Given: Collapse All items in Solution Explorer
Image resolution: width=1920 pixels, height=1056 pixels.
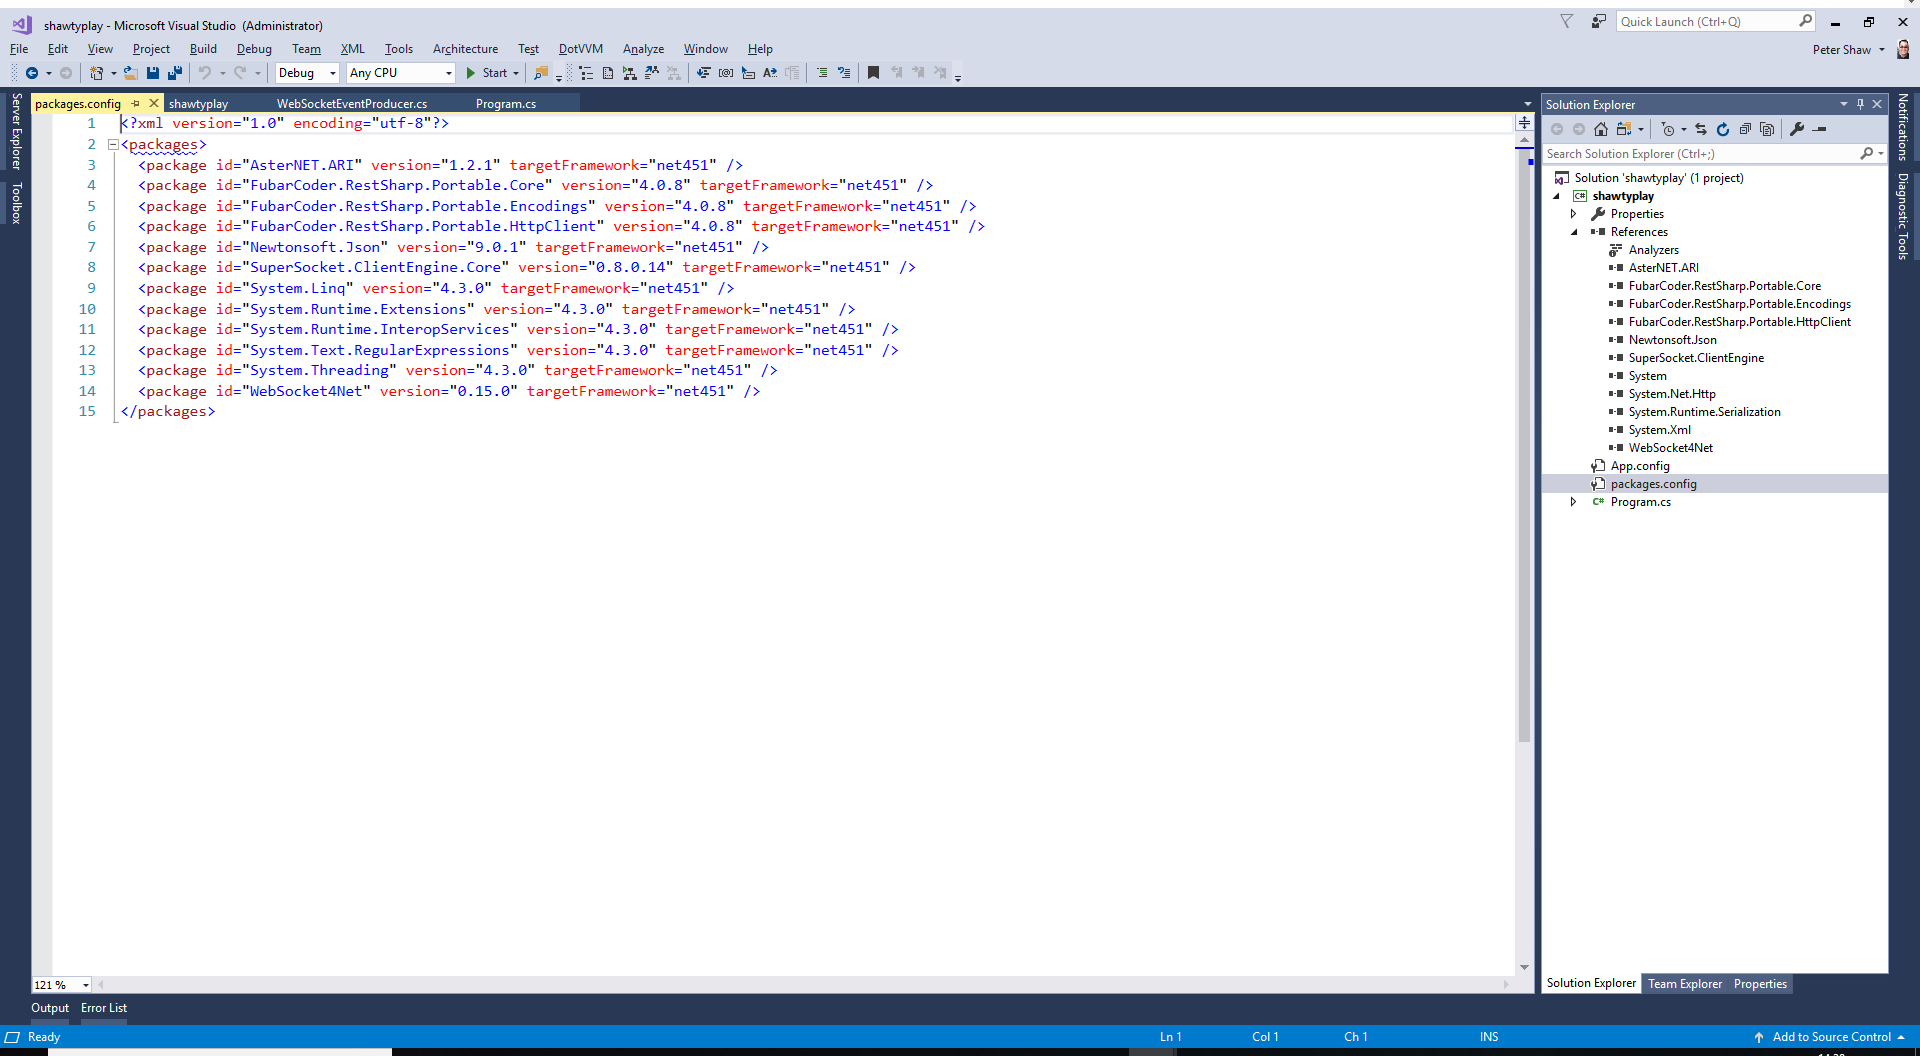Looking at the screenshot, I should click(1745, 129).
